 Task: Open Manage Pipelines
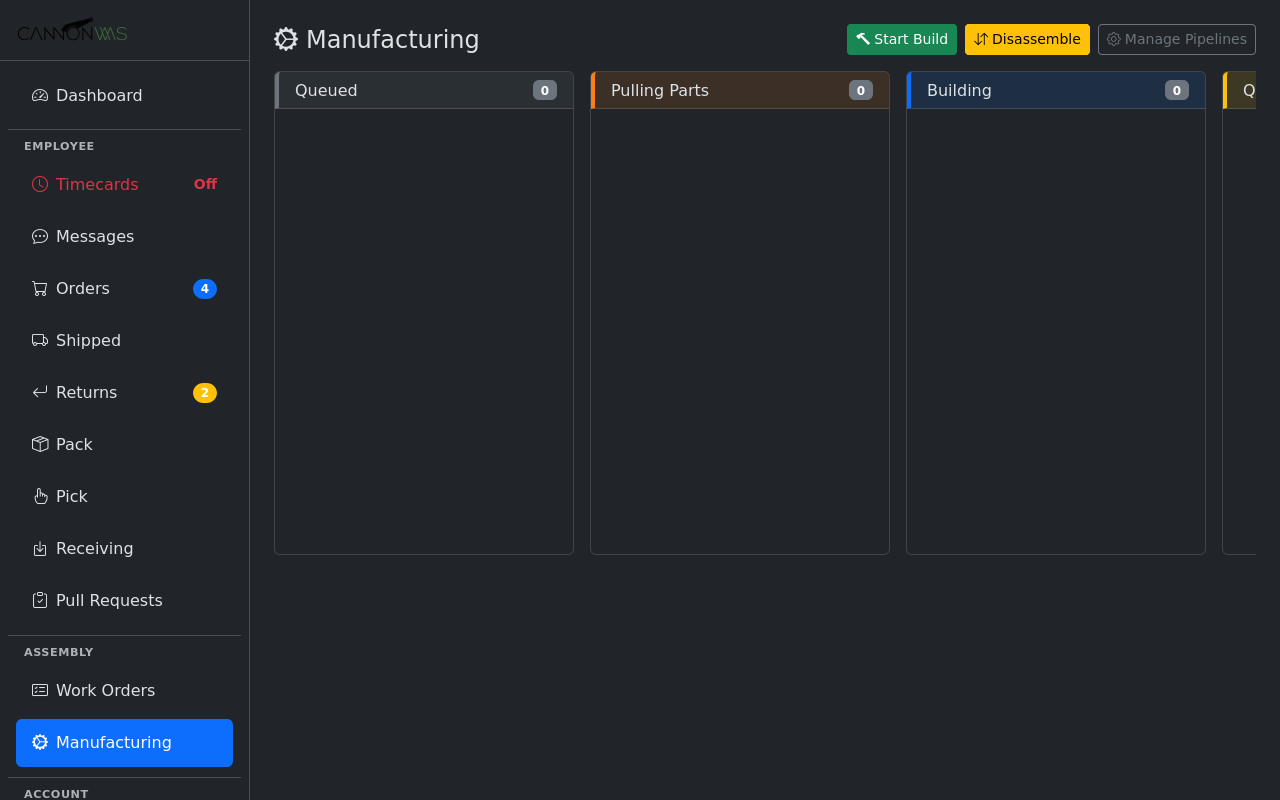point(1176,39)
